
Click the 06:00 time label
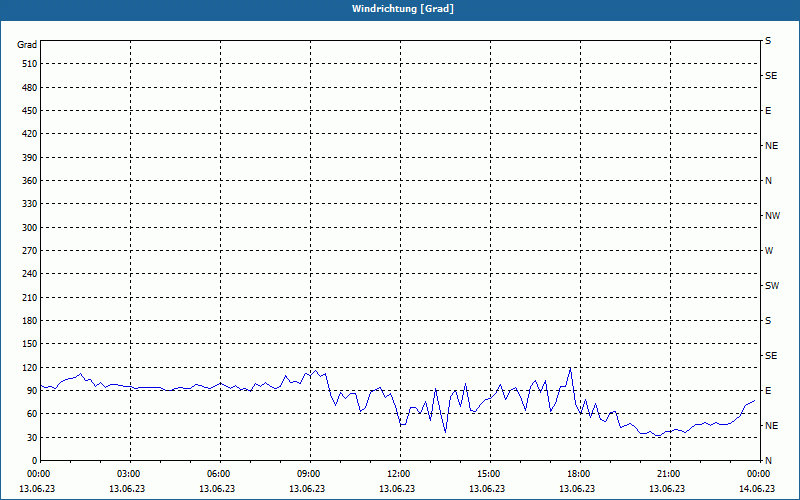tap(220, 474)
